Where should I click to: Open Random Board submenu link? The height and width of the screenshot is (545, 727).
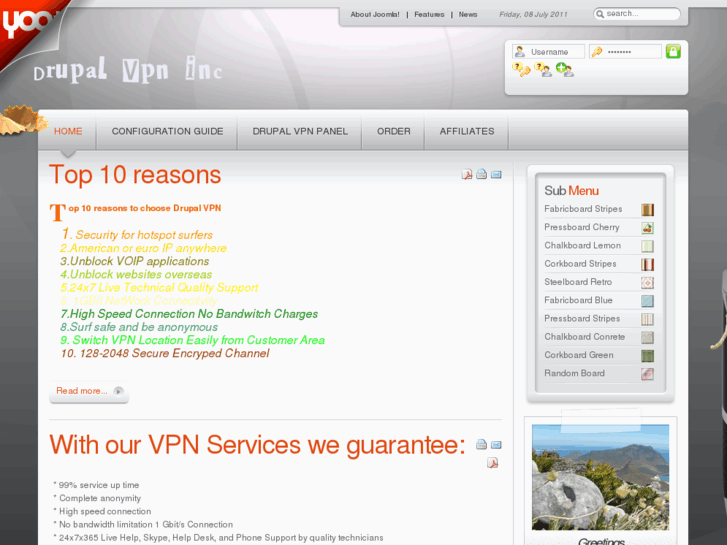[x=574, y=373]
